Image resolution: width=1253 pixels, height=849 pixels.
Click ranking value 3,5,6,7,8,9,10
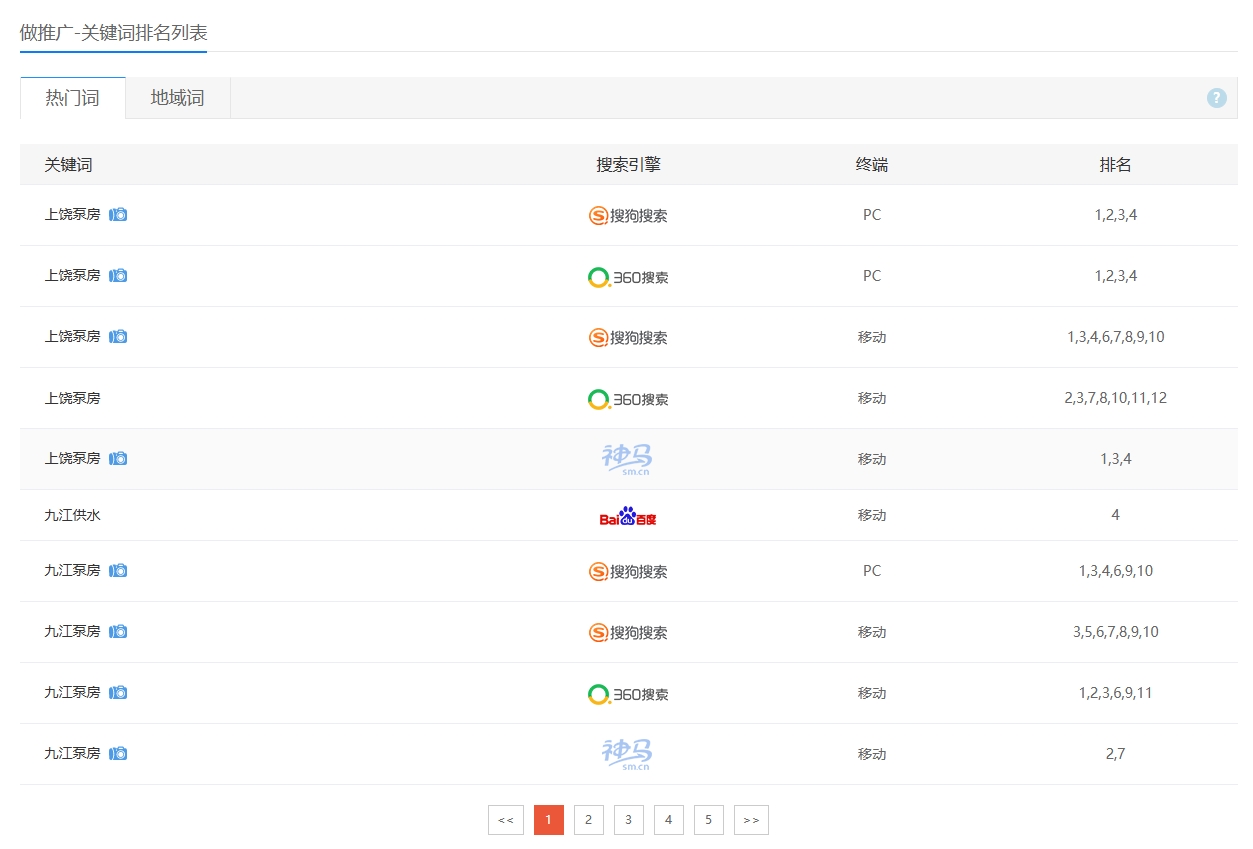click(x=1116, y=632)
